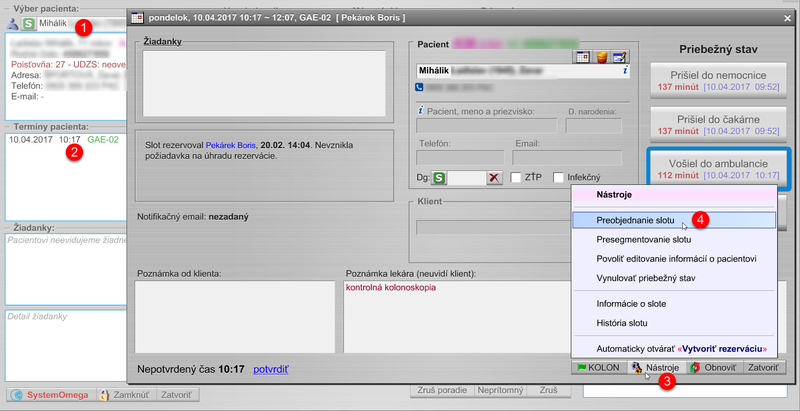Viewport: 800px width, 411px height.
Task: Click the blue info icon beside patient name
Action: pyautogui.click(x=625, y=72)
